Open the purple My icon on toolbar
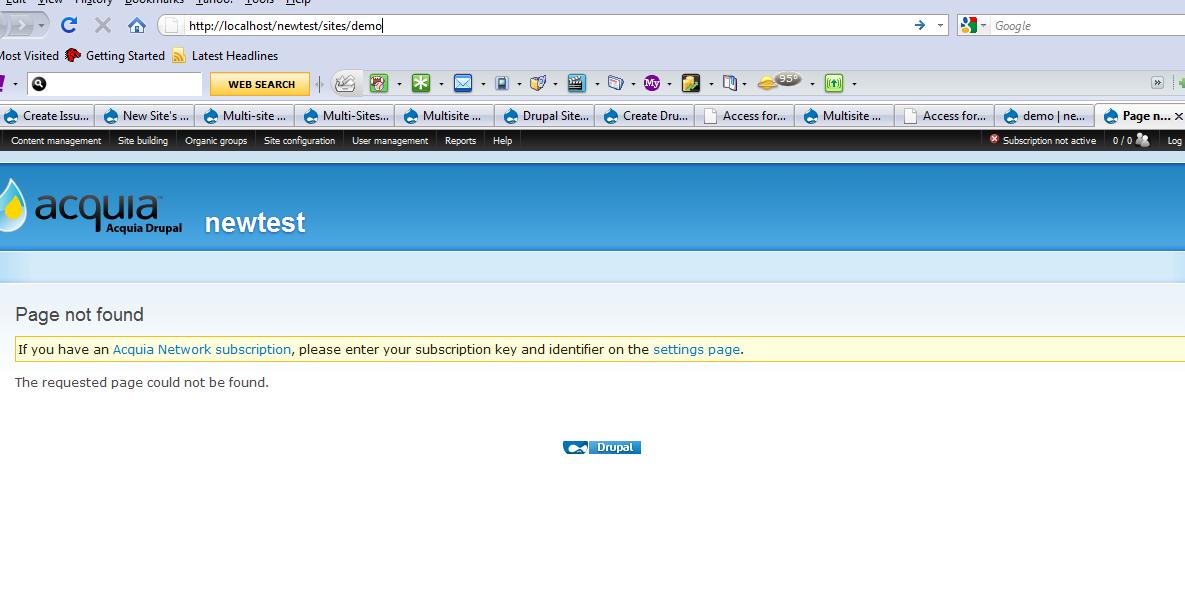 click(652, 83)
